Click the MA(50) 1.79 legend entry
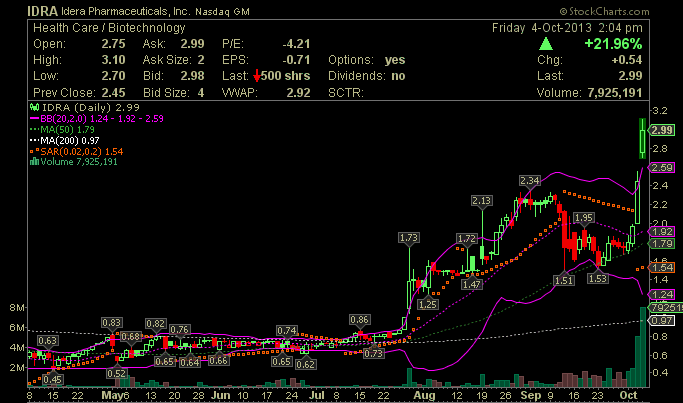The image size is (683, 403). point(62,129)
